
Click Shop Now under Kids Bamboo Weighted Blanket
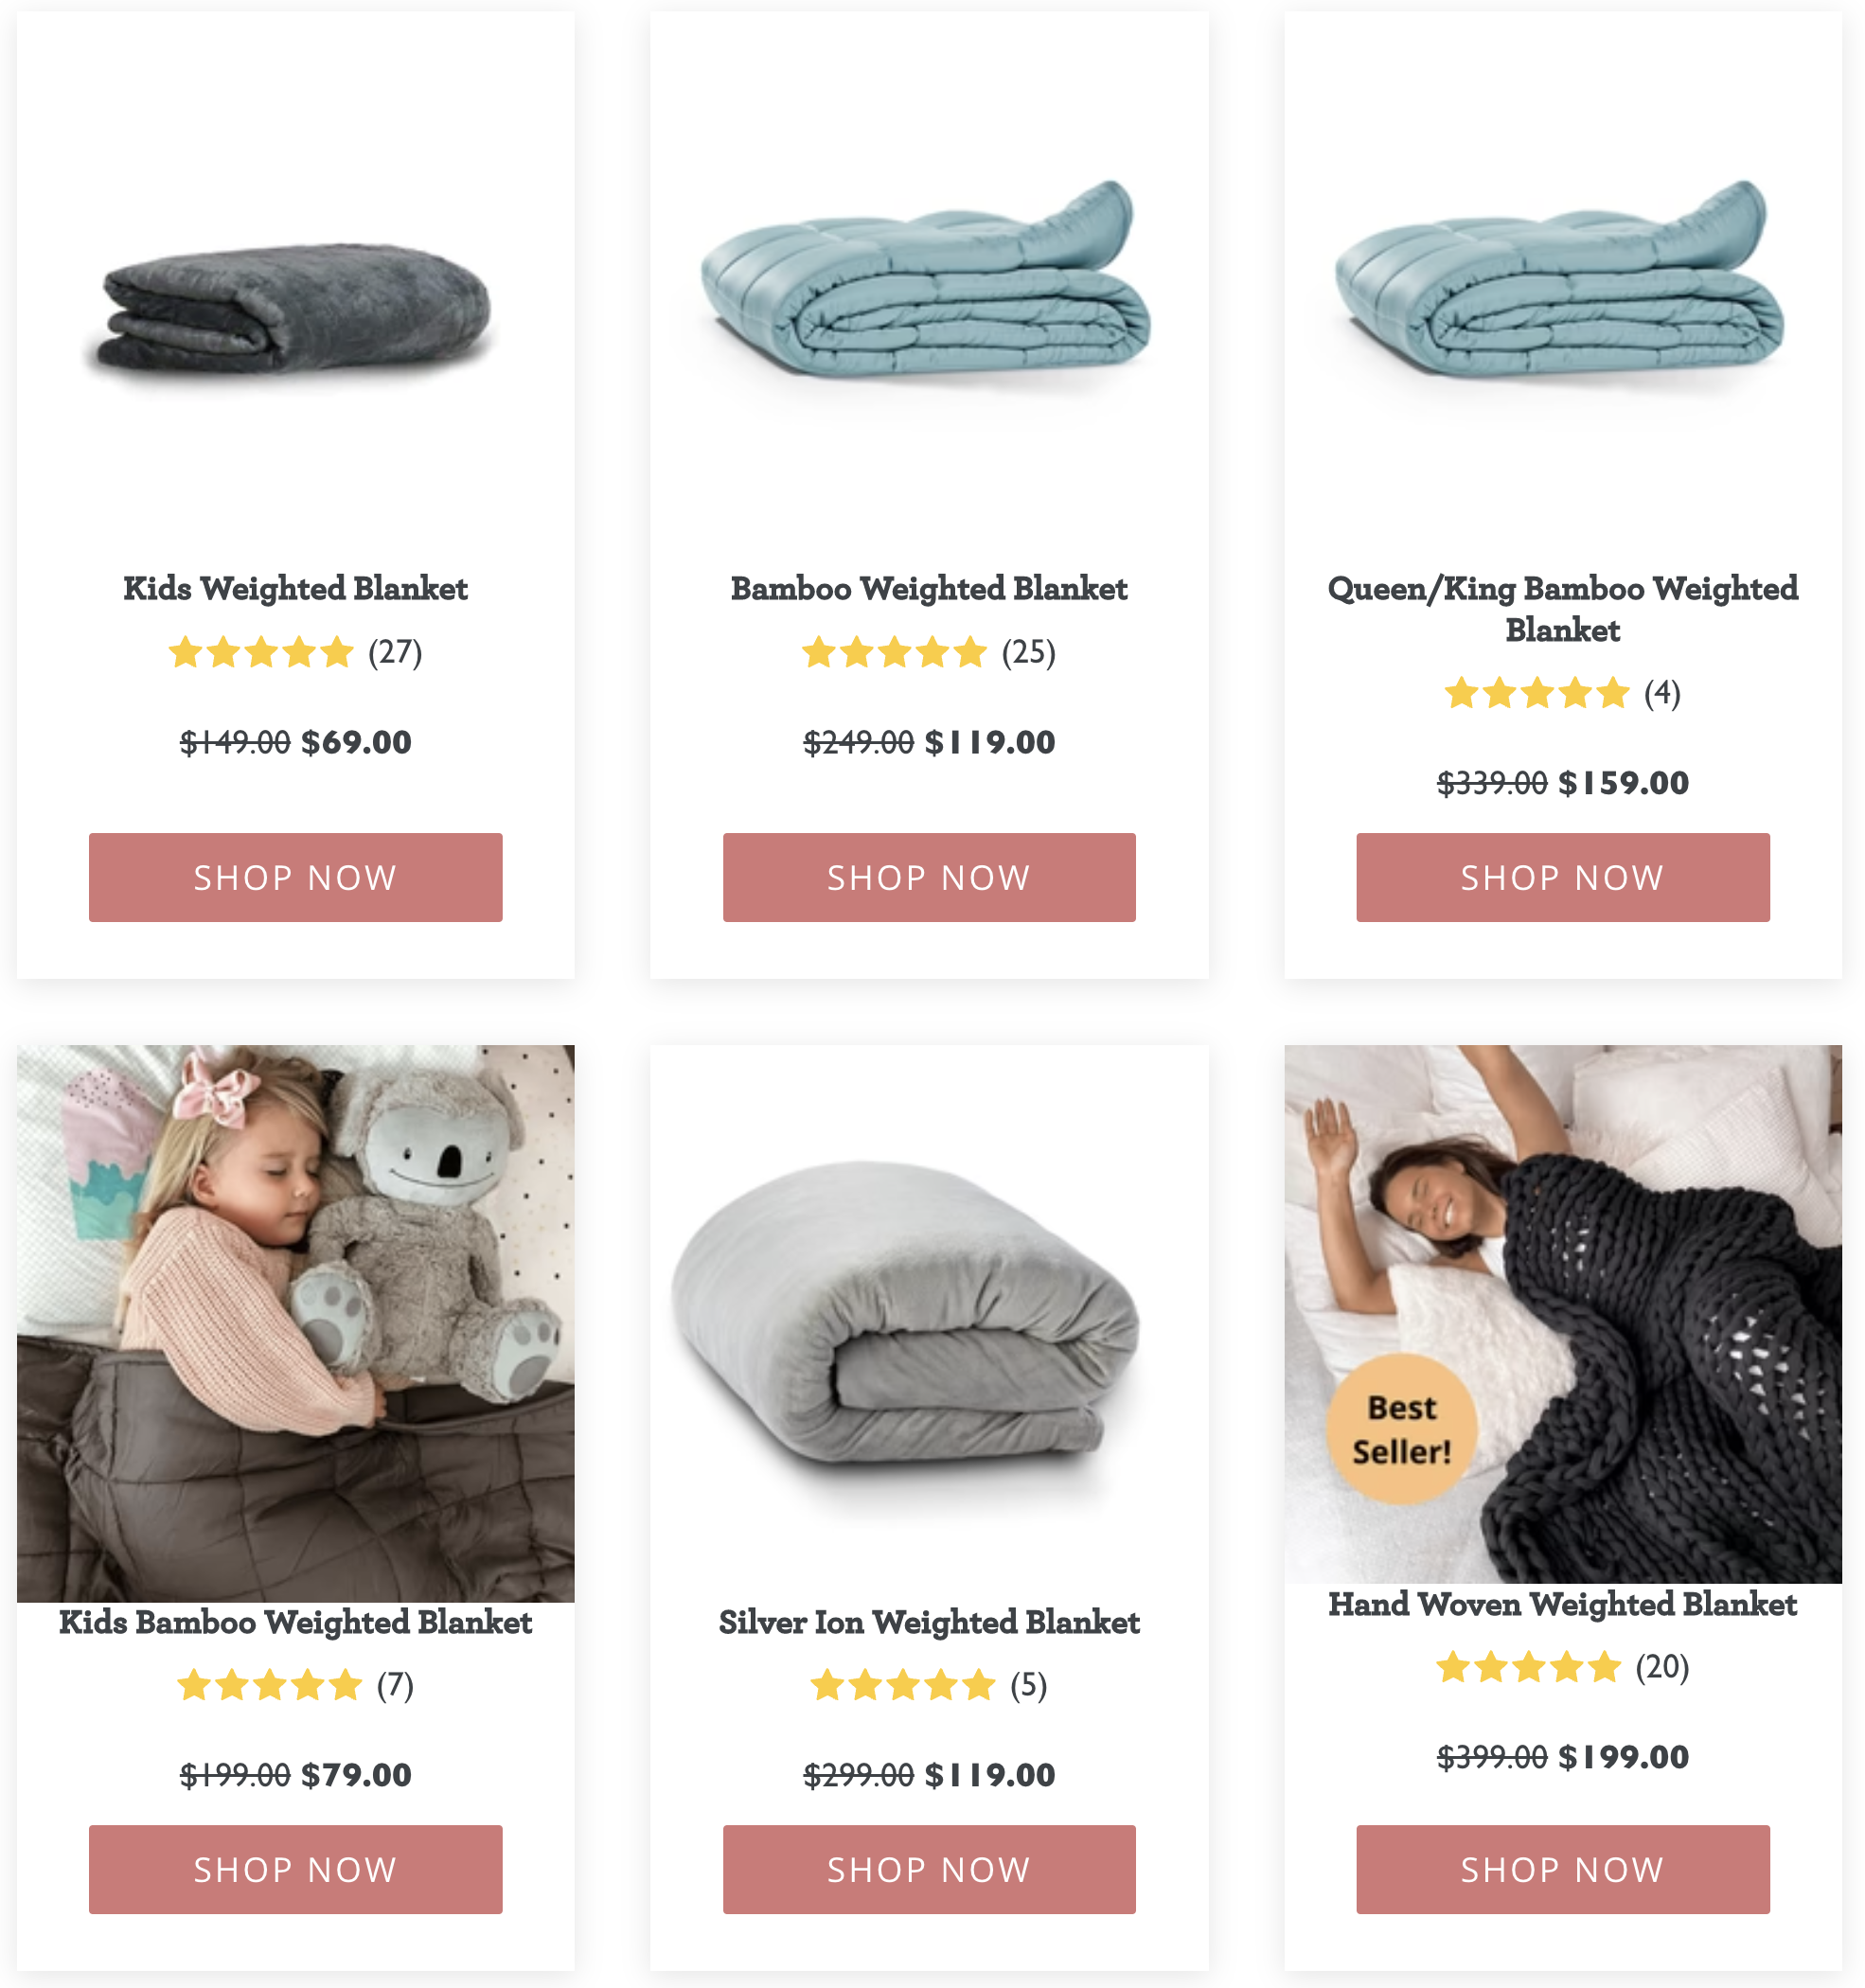pos(295,1869)
